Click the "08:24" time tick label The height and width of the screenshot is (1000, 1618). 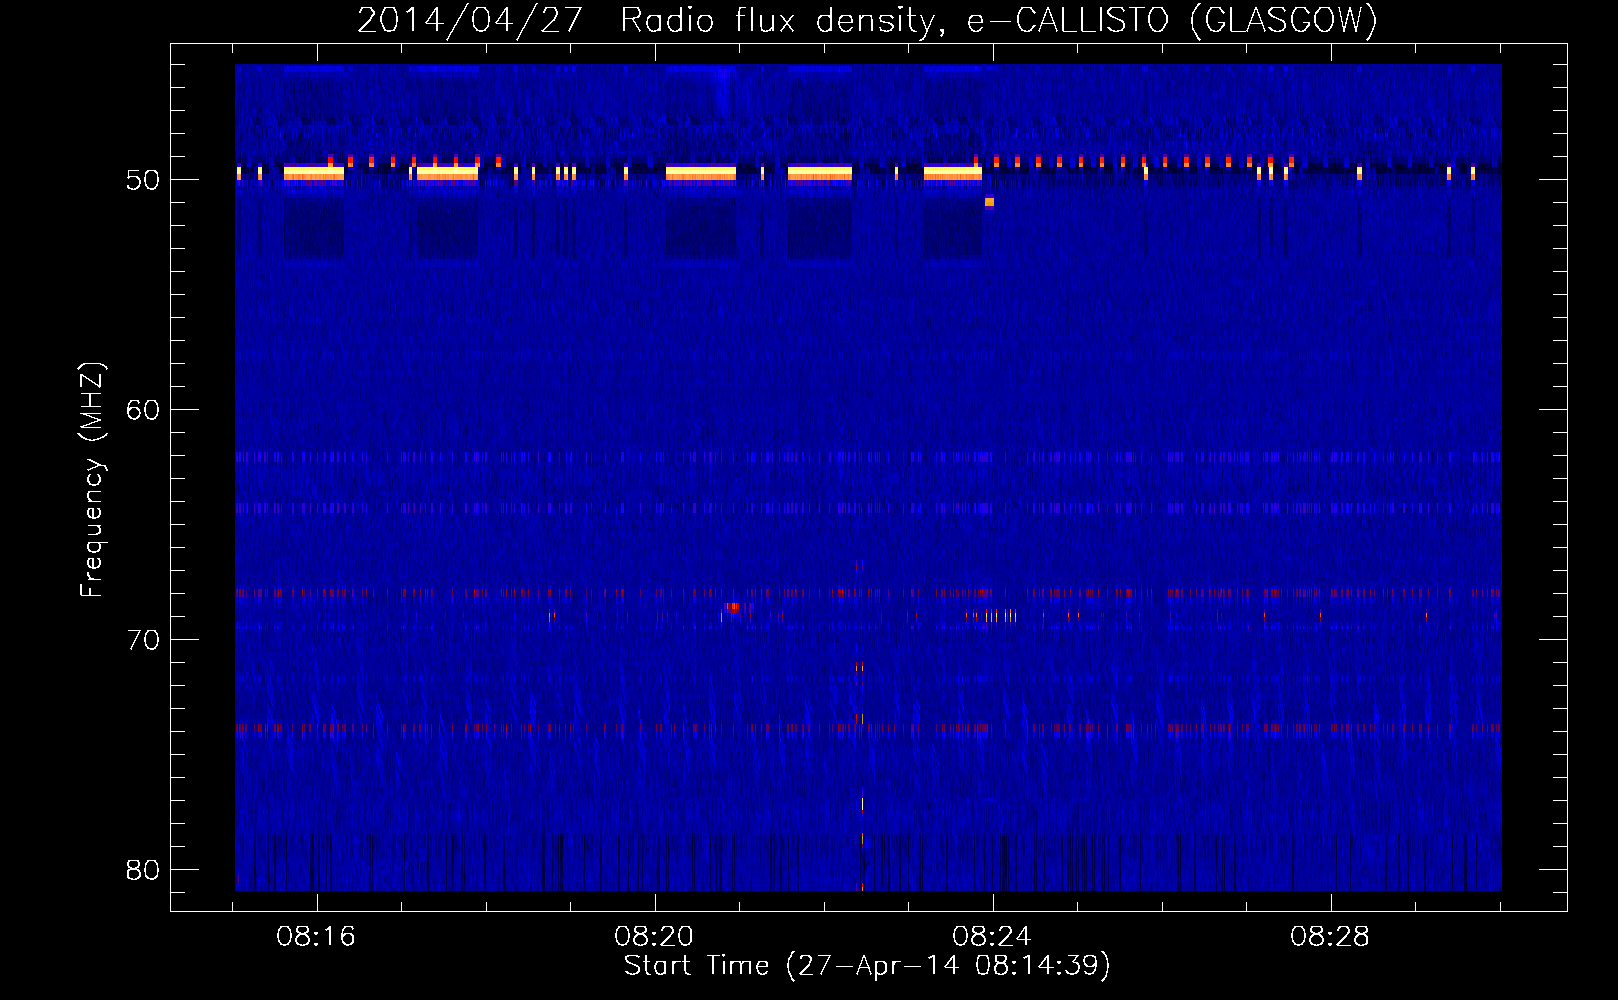992,937
